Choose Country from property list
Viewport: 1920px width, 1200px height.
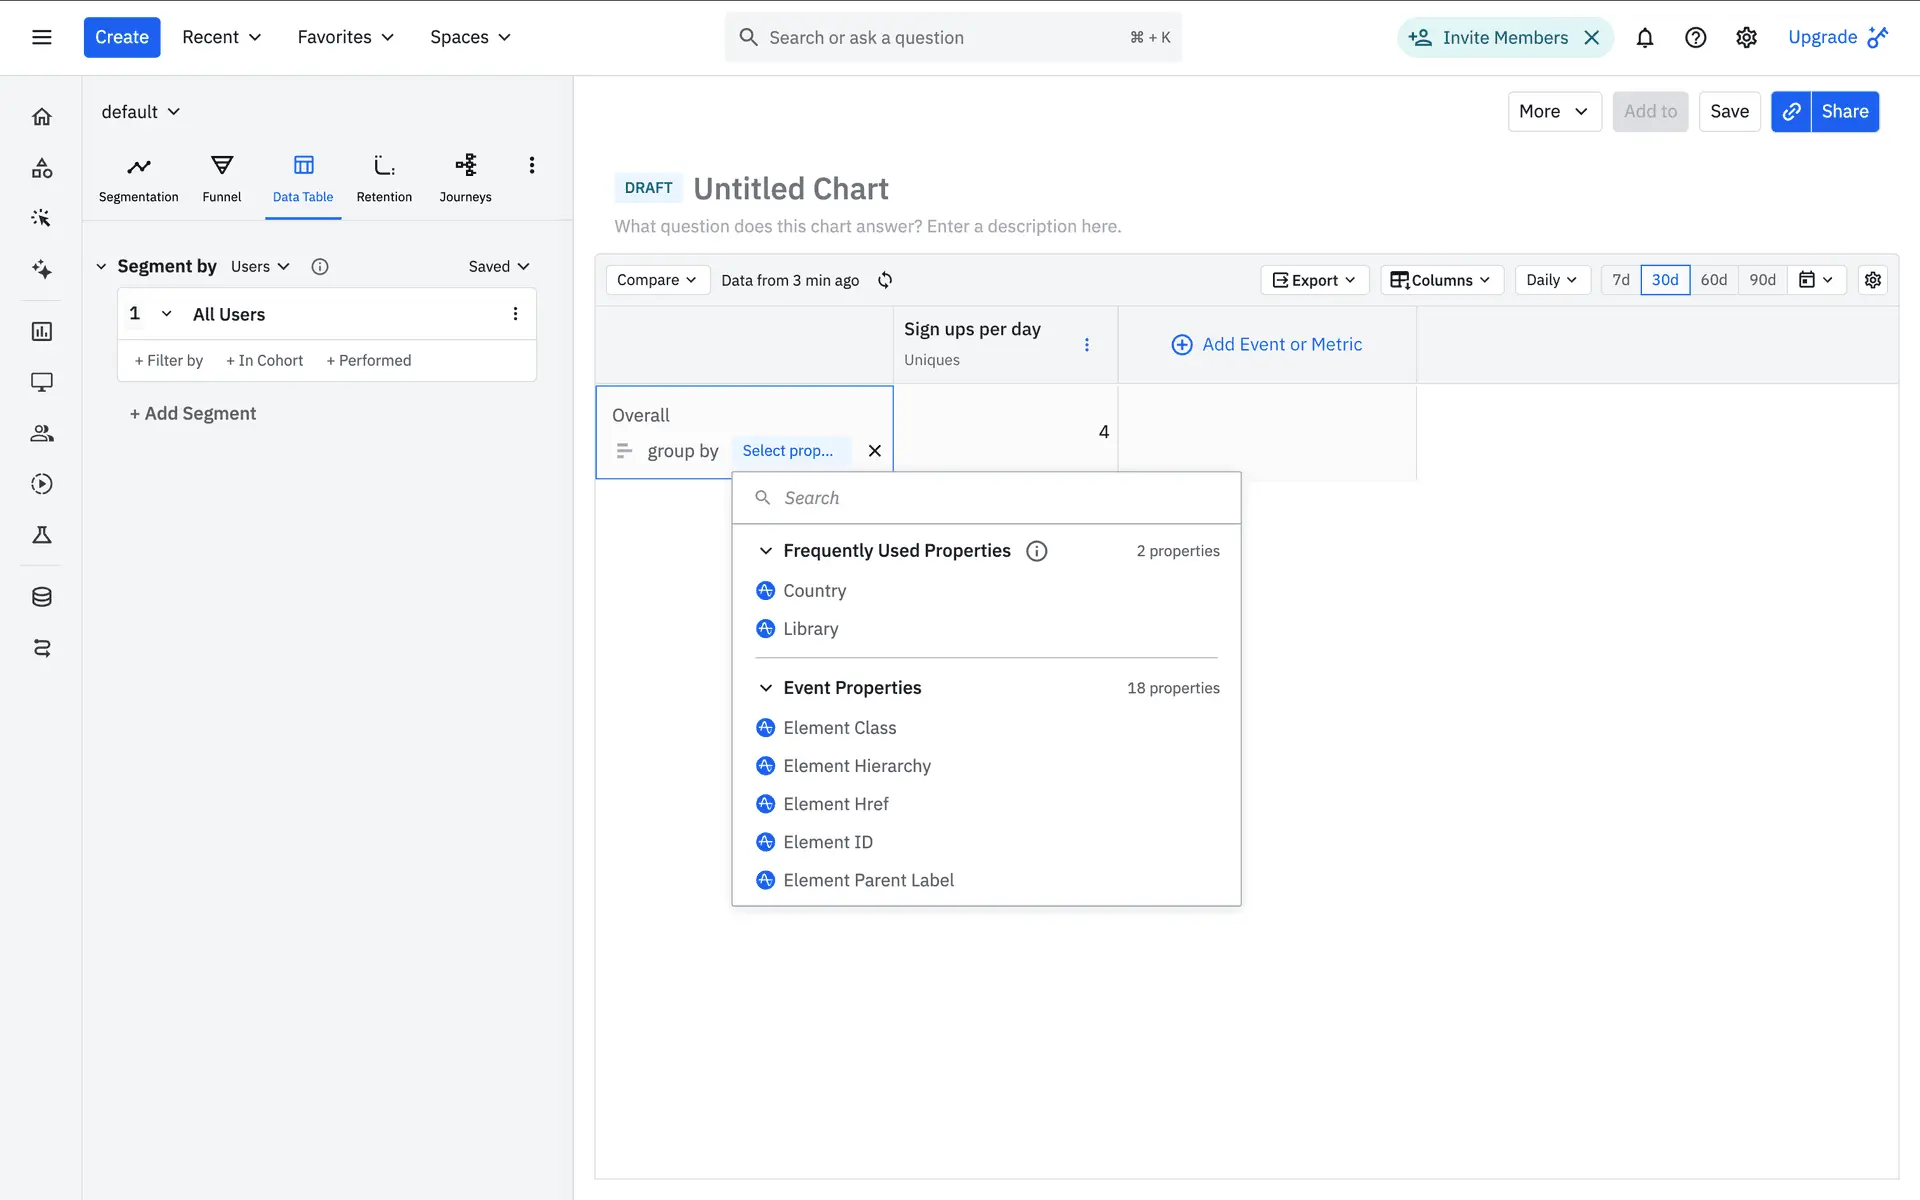[x=814, y=591]
